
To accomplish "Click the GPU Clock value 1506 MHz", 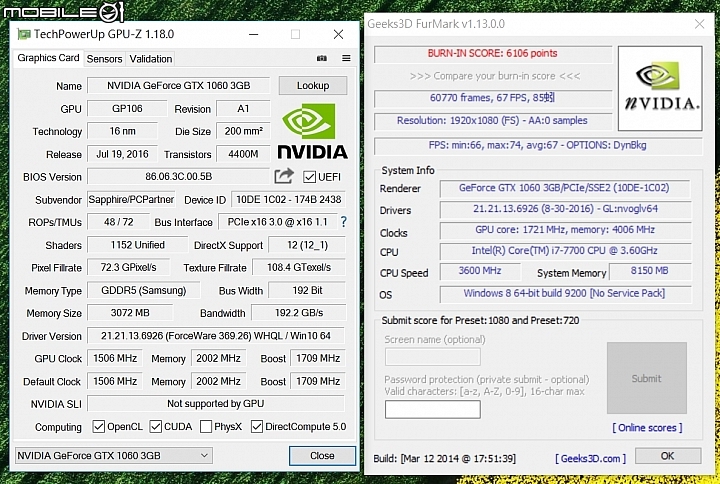I will coord(115,358).
